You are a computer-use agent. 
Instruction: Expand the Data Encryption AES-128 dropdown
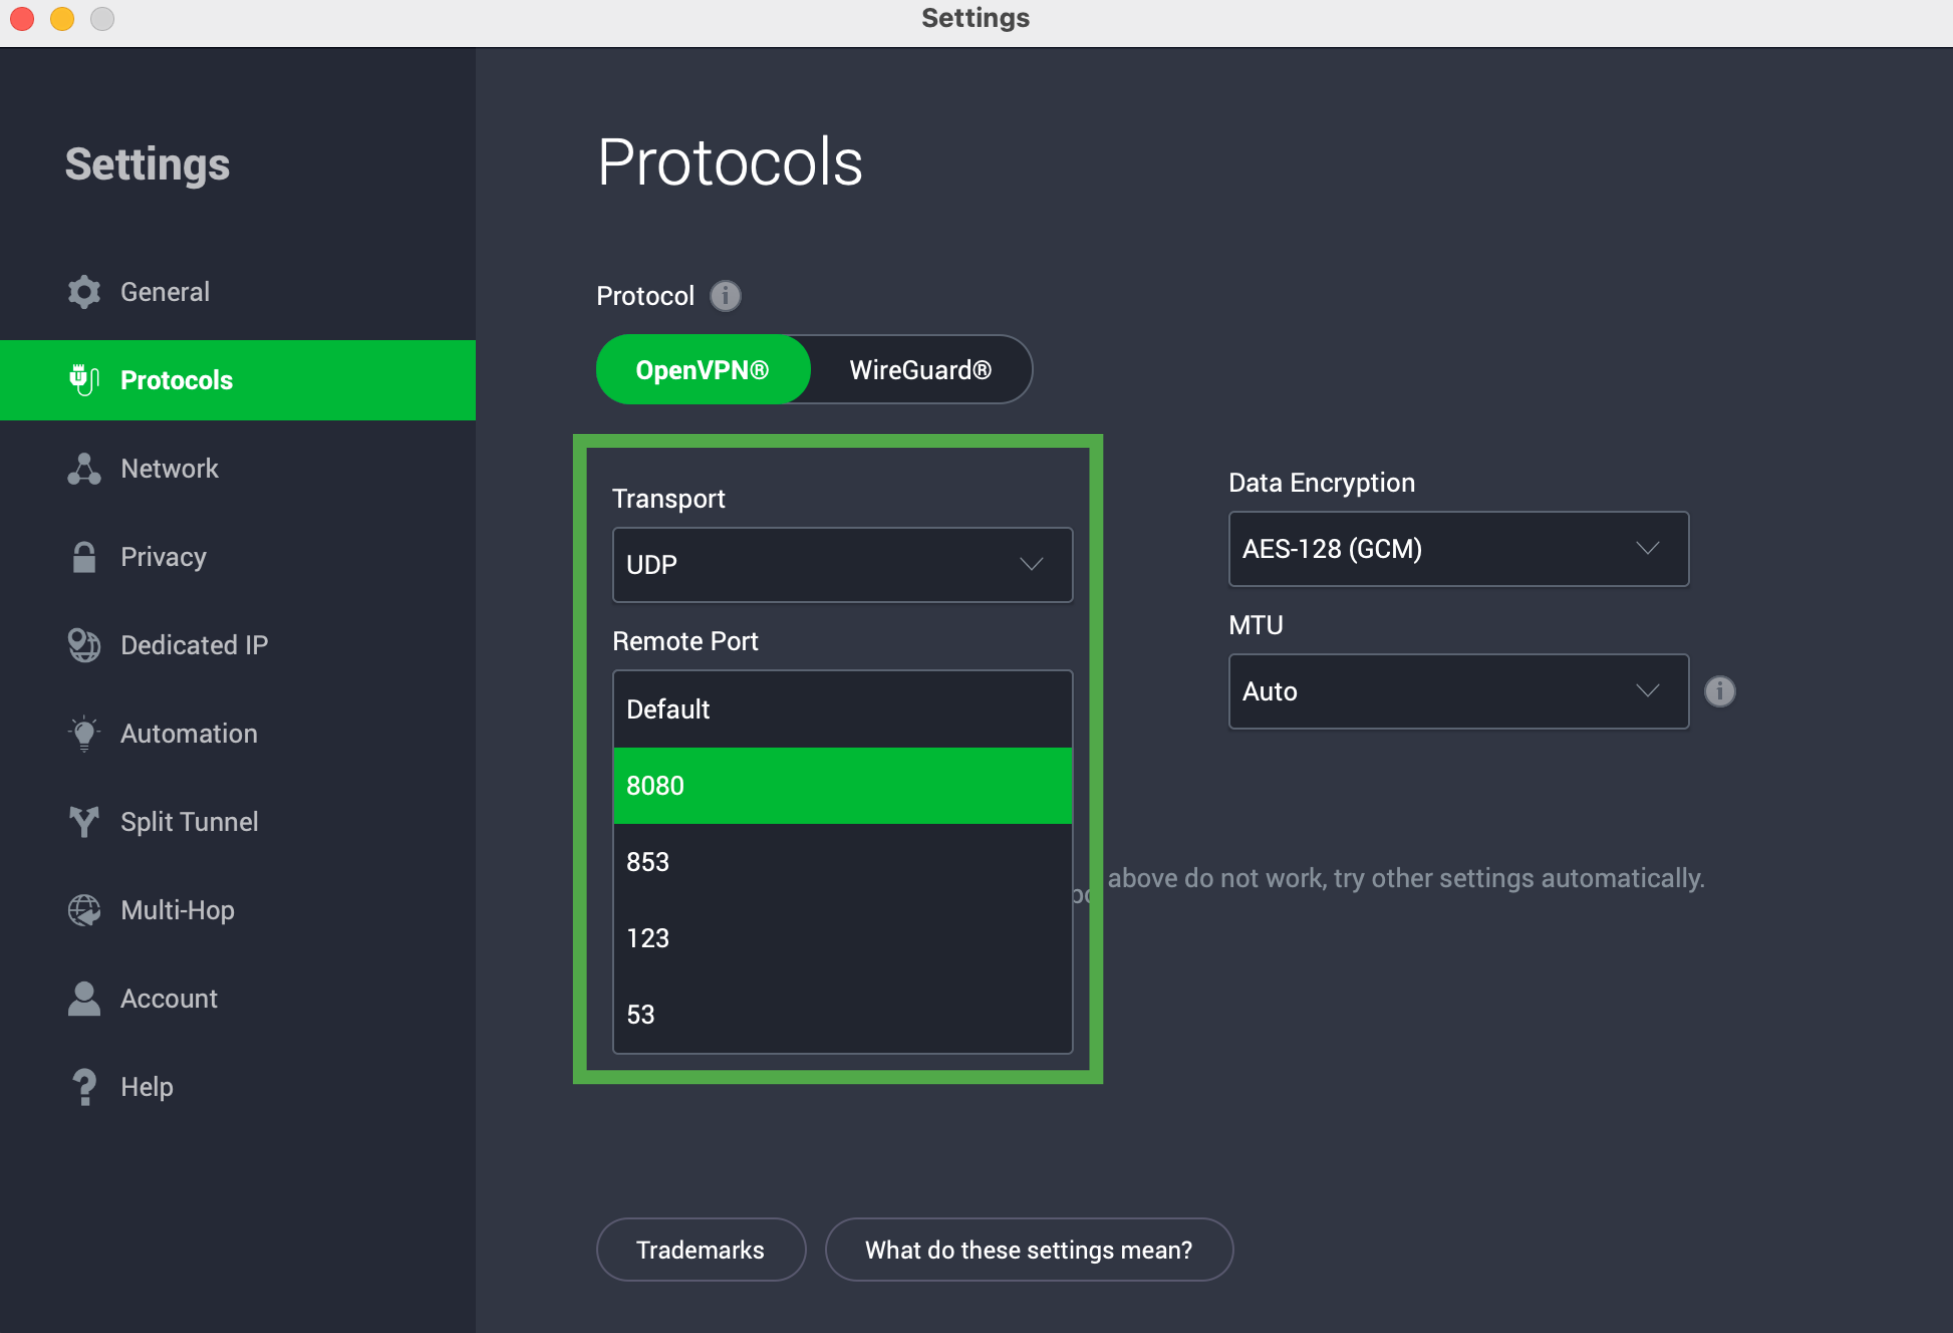tap(1458, 549)
